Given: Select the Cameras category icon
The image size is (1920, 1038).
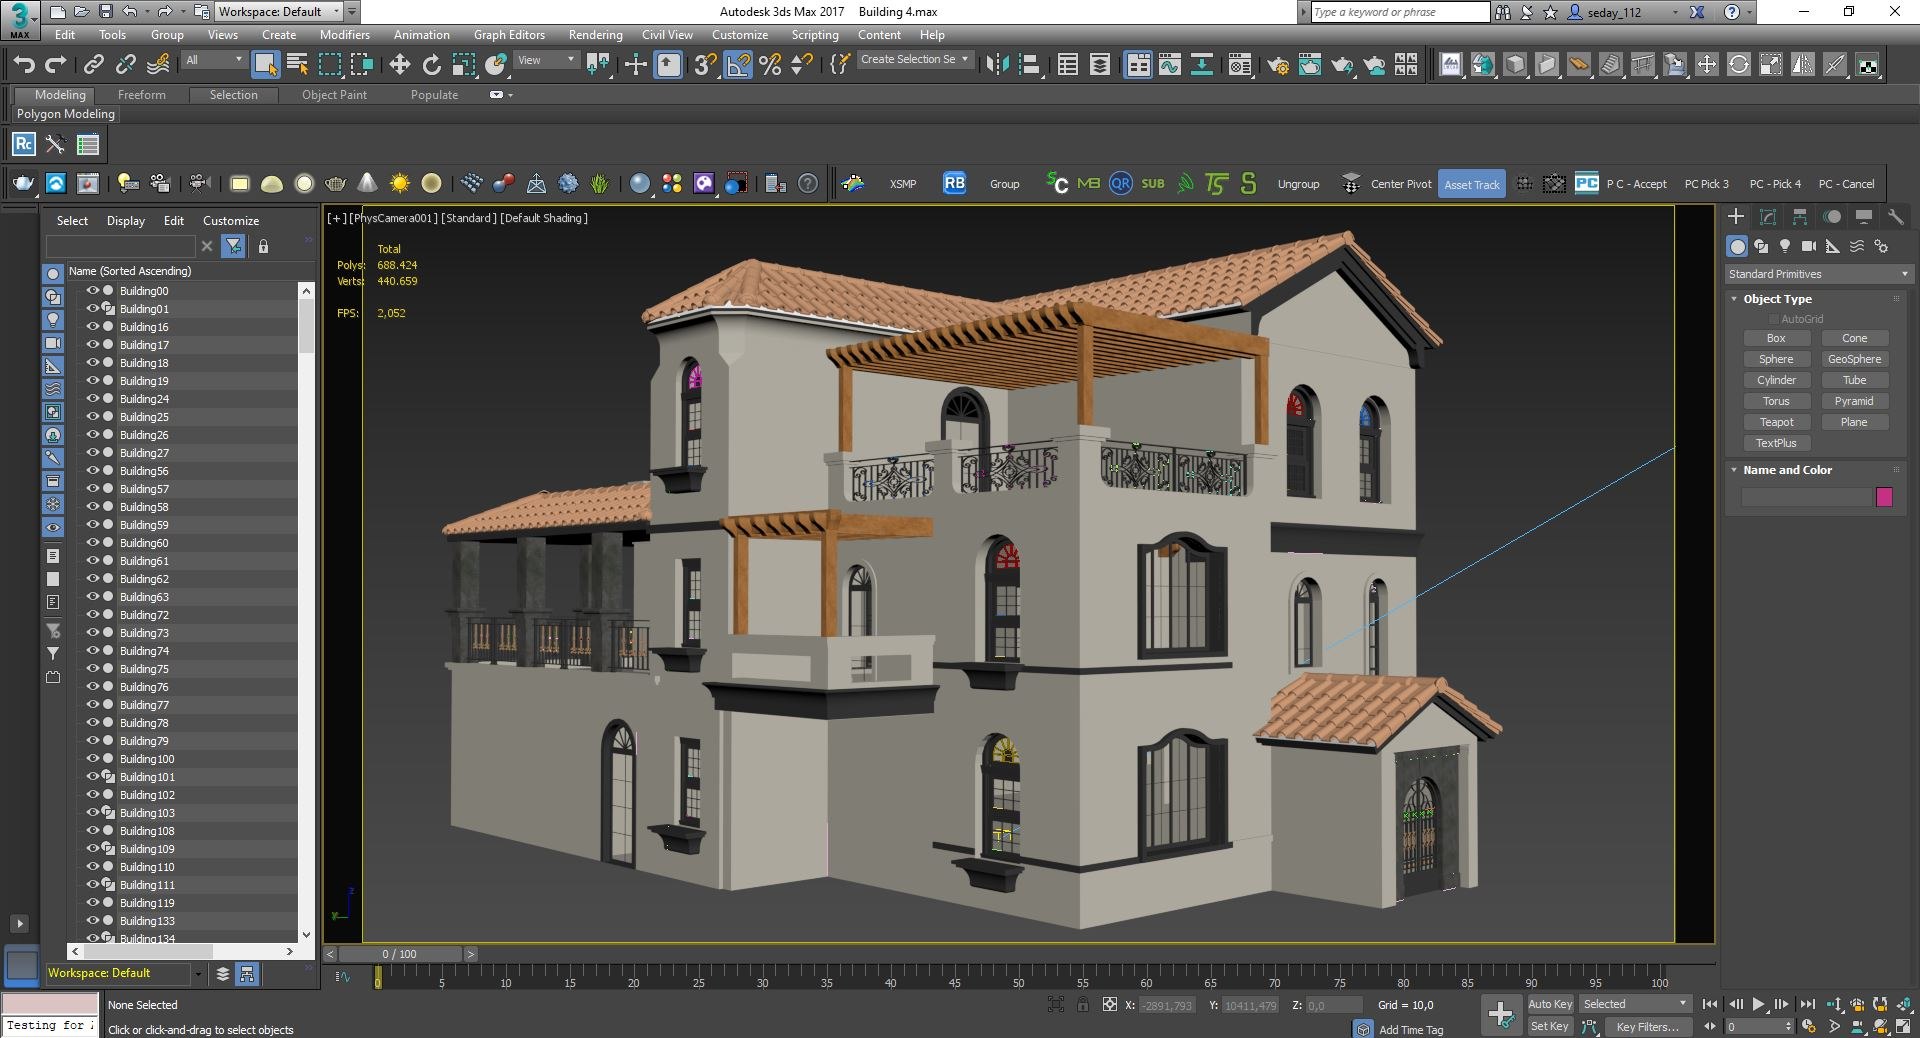Looking at the screenshot, I should pos(1809,246).
